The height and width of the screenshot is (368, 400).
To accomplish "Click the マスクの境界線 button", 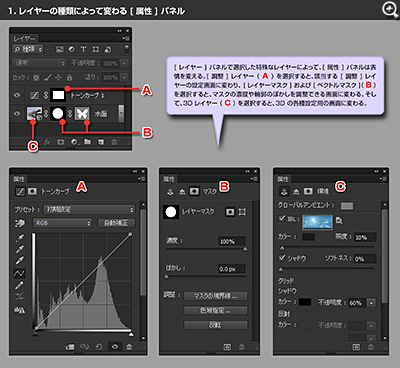I will pos(215,296).
